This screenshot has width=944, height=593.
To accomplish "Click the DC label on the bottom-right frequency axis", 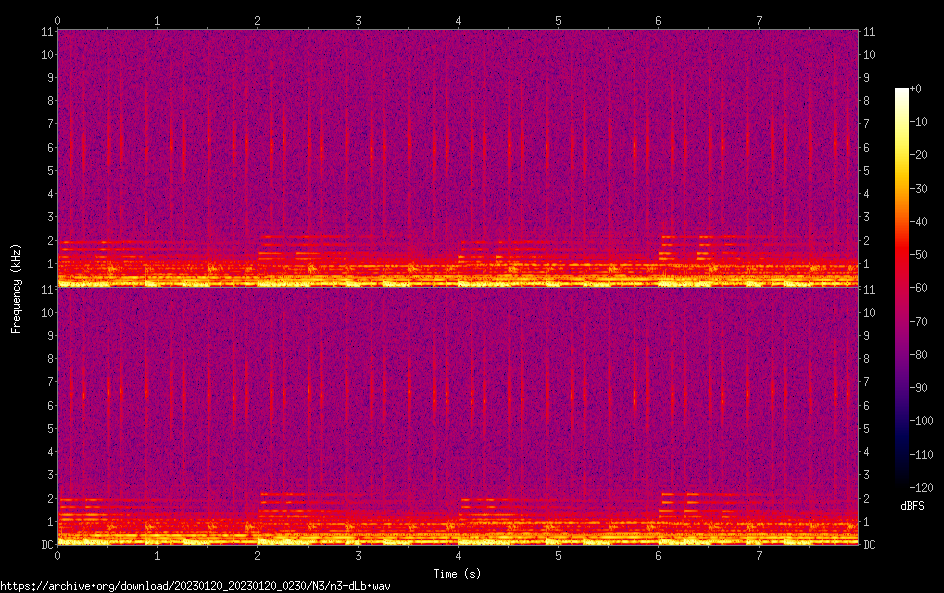I will 870,544.
